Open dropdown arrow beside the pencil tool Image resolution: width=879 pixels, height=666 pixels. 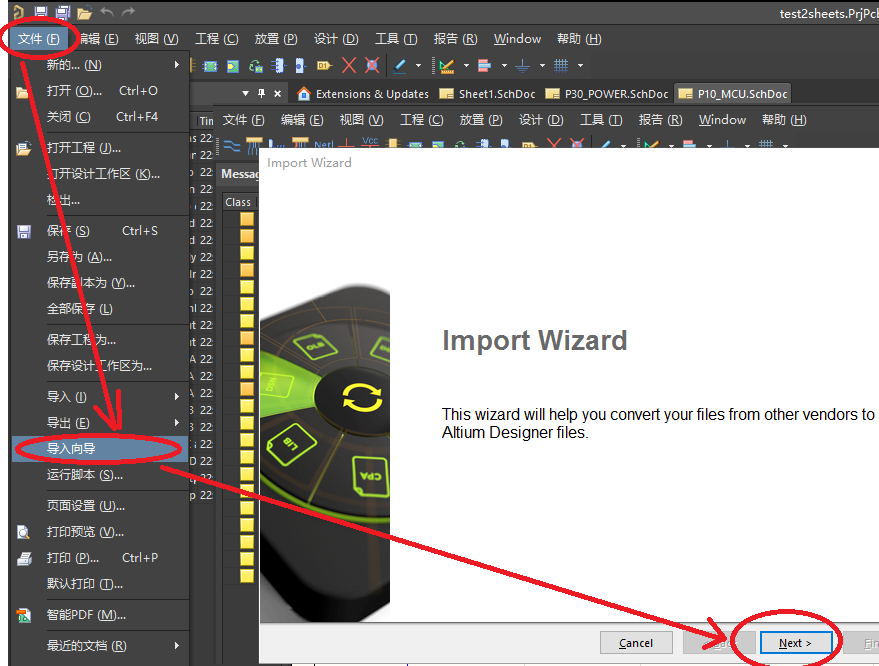click(418, 66)
